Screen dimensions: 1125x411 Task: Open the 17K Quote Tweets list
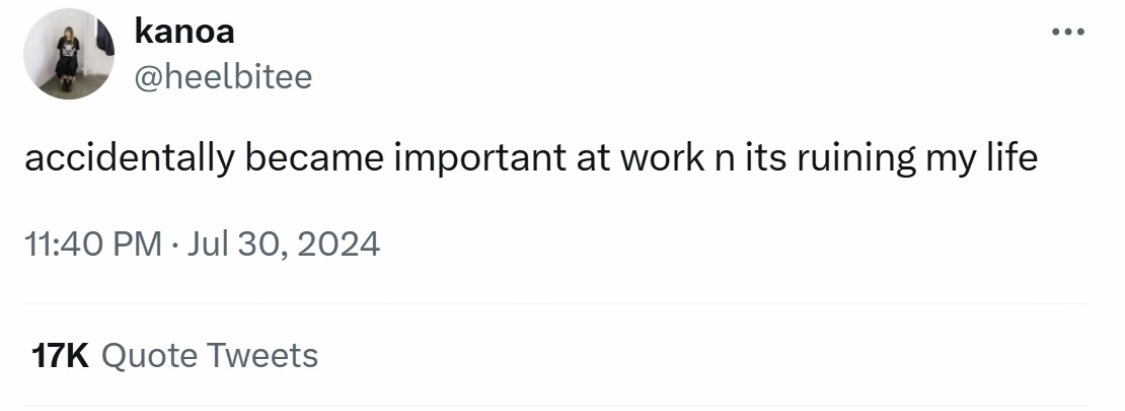tap(175, 355)
